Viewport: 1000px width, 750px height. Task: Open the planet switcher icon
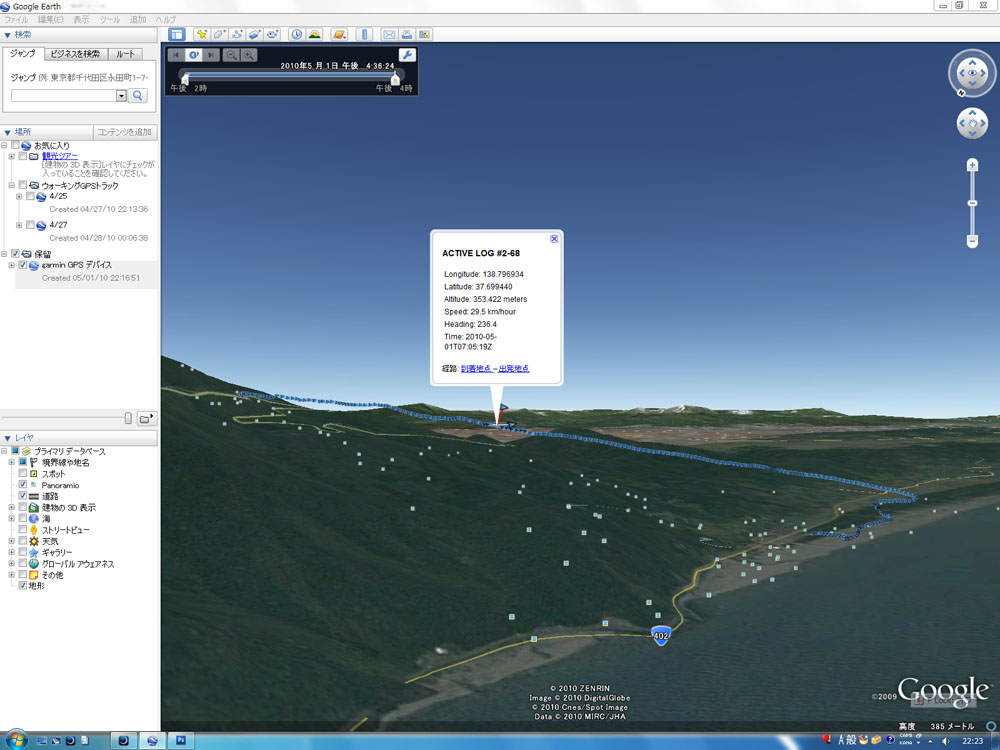(340, 34)
